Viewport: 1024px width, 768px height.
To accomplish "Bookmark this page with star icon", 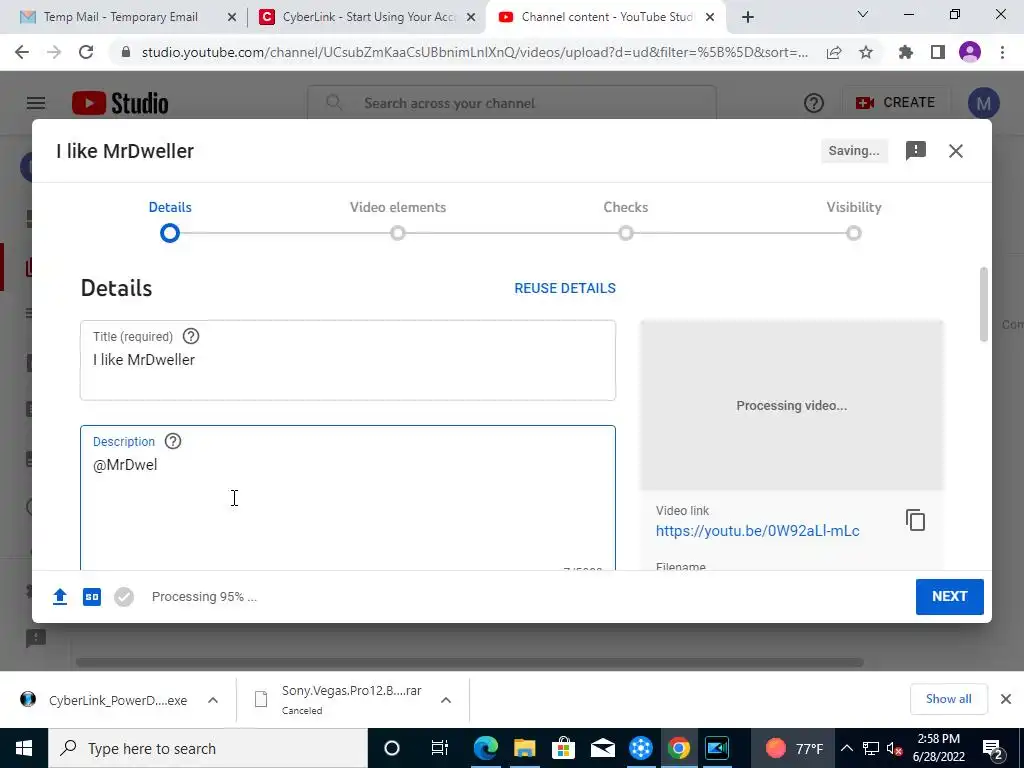I will pyautogui.click(x=866, y=53).
